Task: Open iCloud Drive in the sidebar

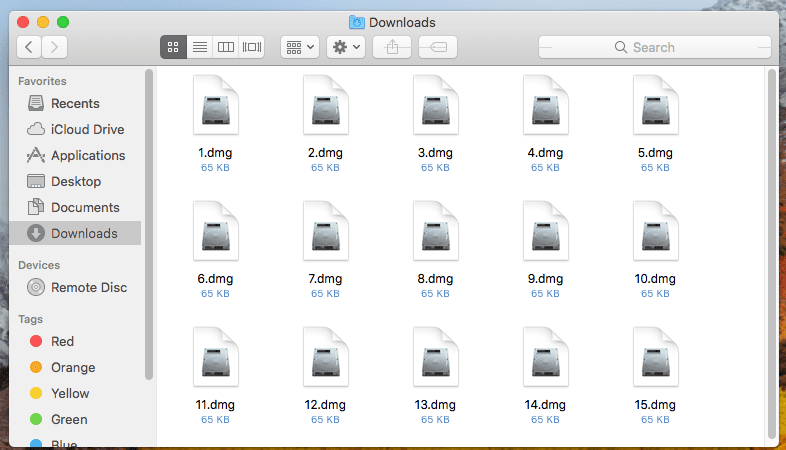Action: tap(75, 129)
